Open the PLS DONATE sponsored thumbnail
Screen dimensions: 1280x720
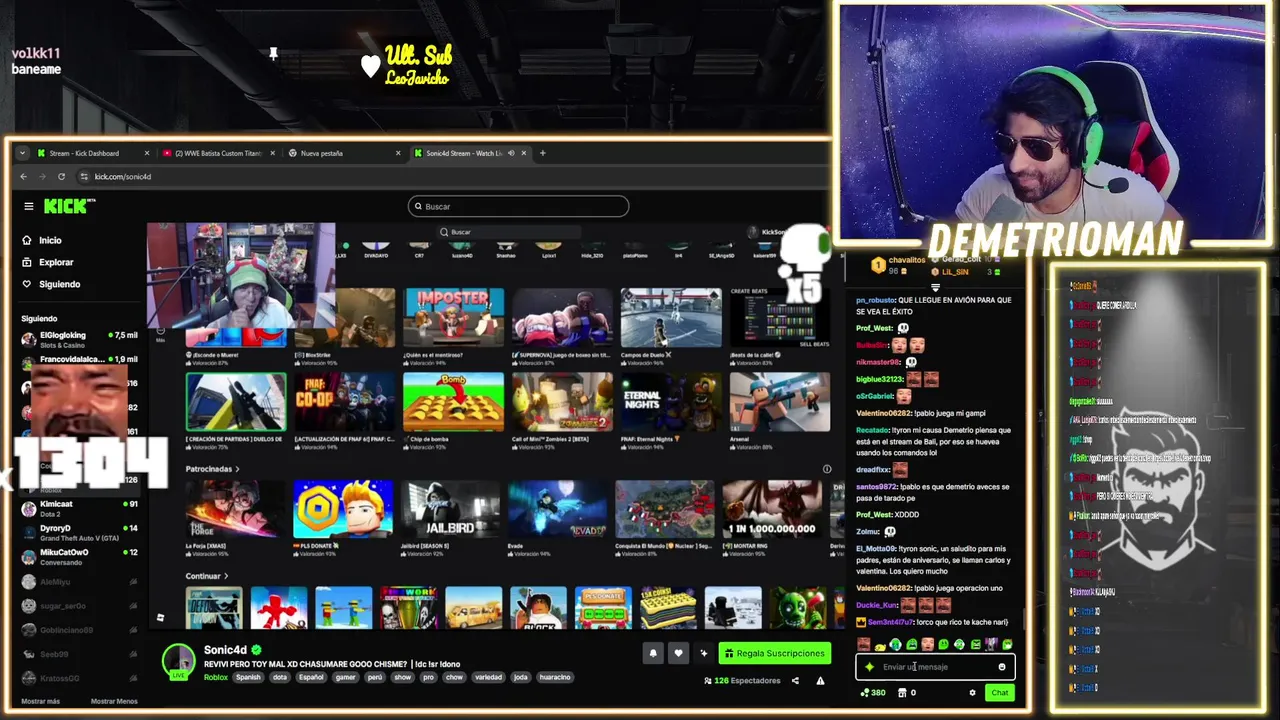[x=343, y=509]
